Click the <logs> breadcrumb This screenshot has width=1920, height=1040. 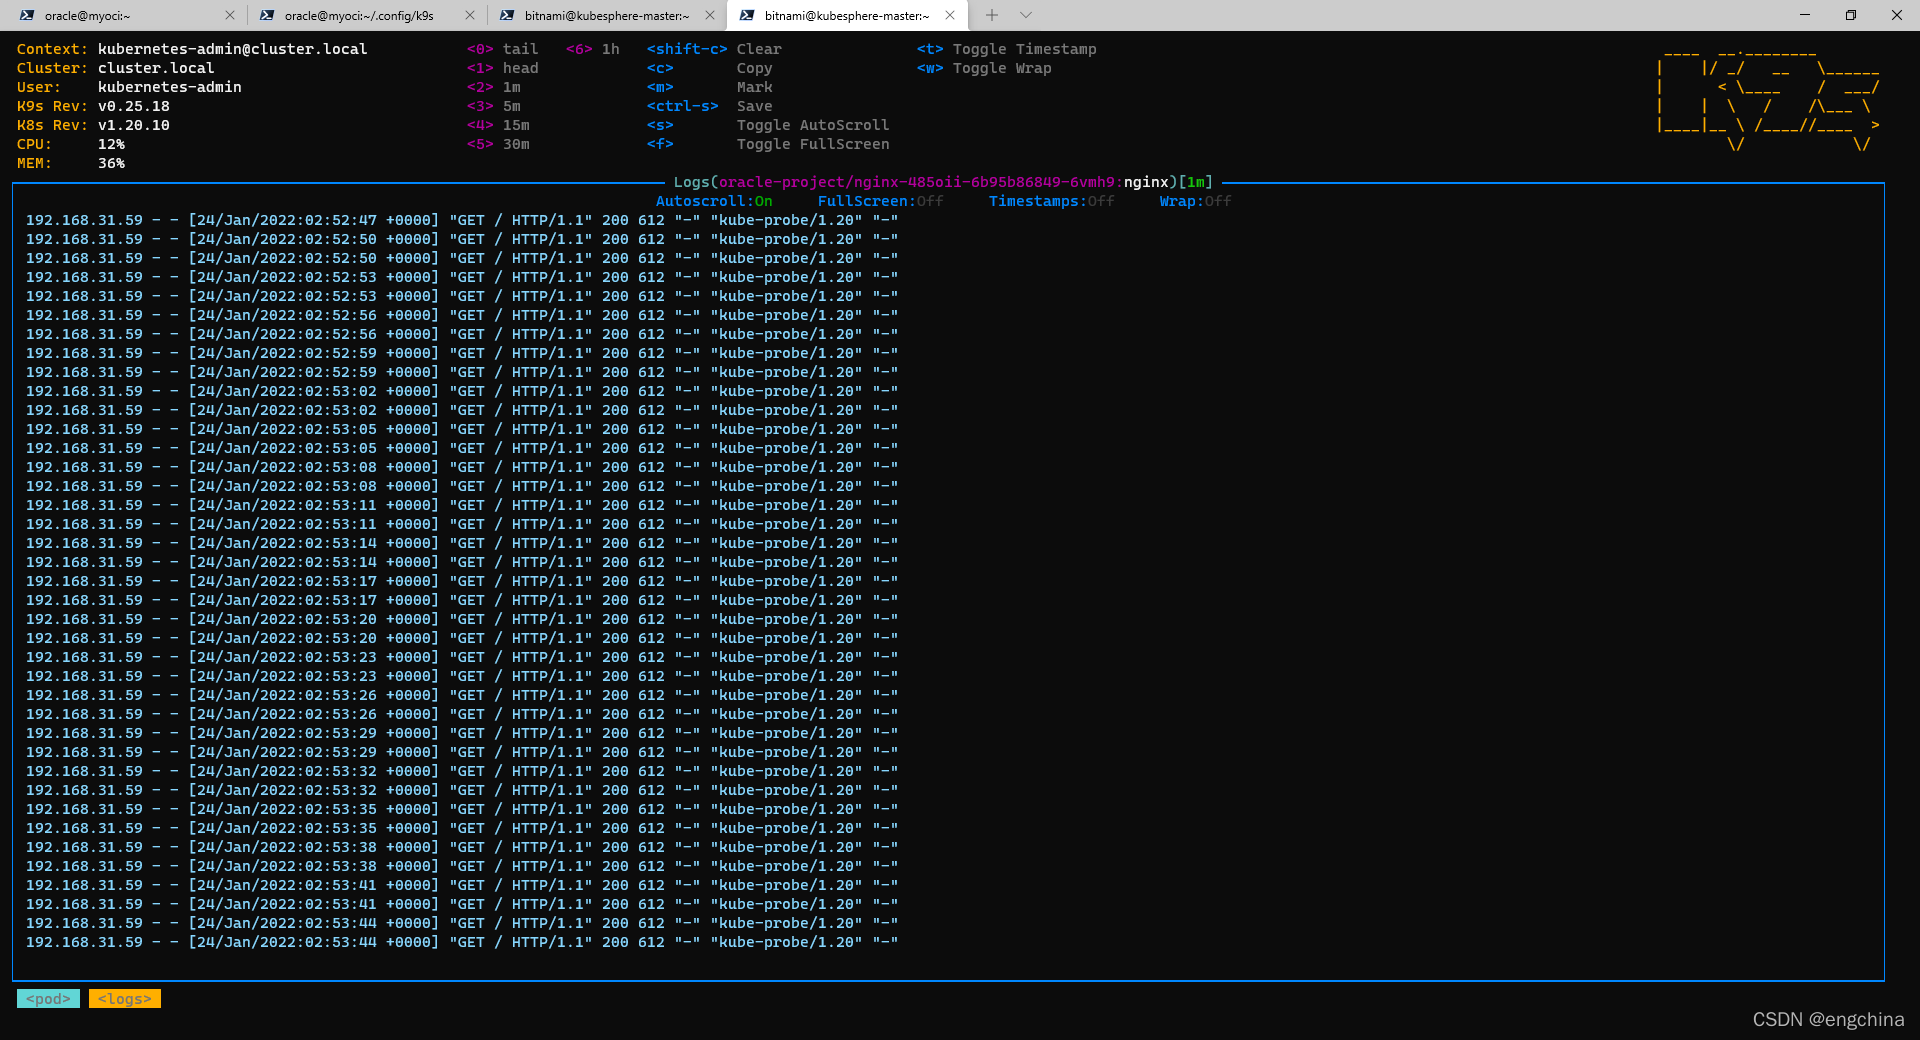tap(125, 999)
